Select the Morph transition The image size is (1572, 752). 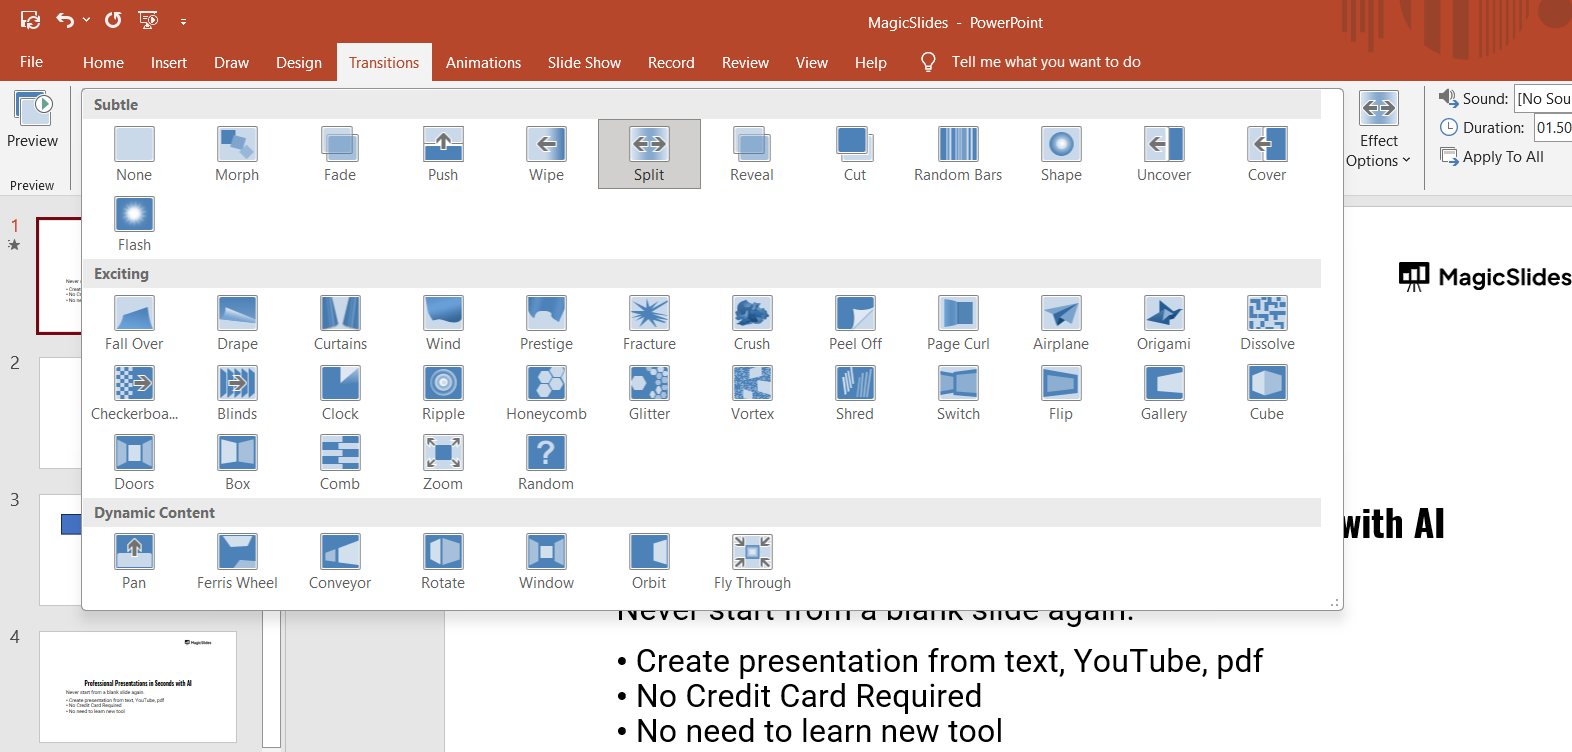pyautogui.click(x=237, y=154)
